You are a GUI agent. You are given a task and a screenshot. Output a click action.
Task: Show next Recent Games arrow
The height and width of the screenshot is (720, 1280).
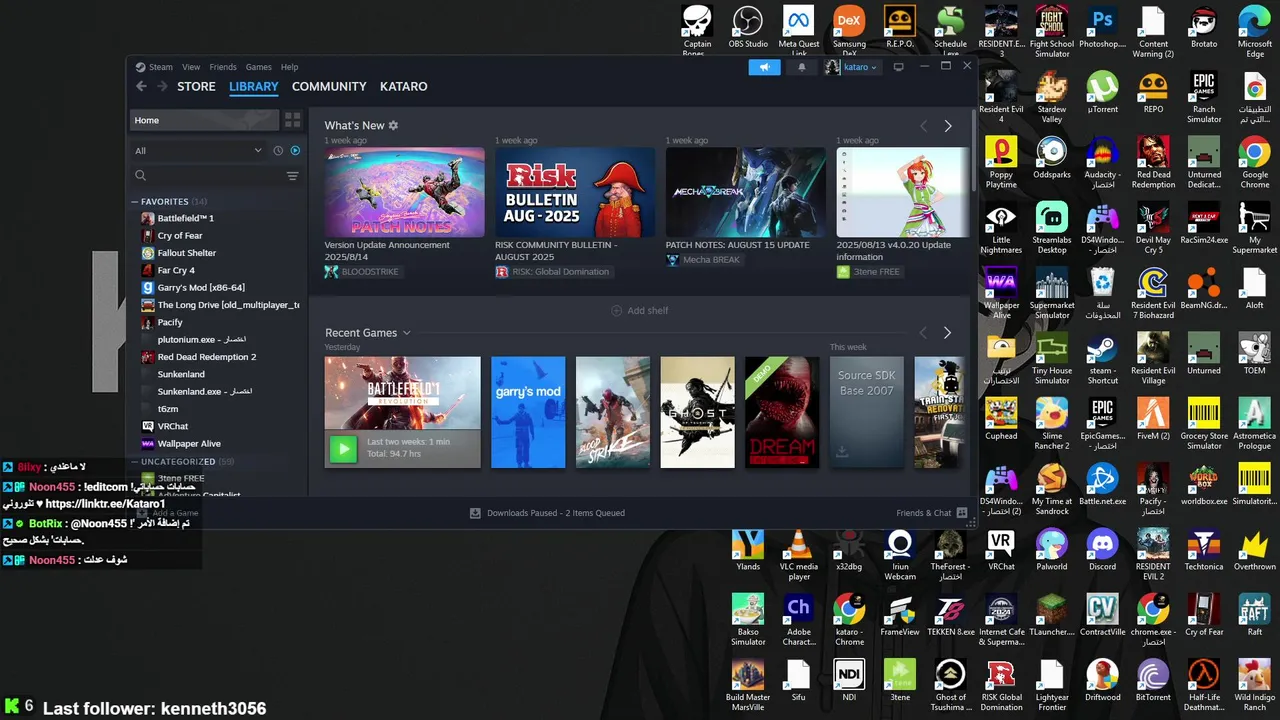pos(947,333)
